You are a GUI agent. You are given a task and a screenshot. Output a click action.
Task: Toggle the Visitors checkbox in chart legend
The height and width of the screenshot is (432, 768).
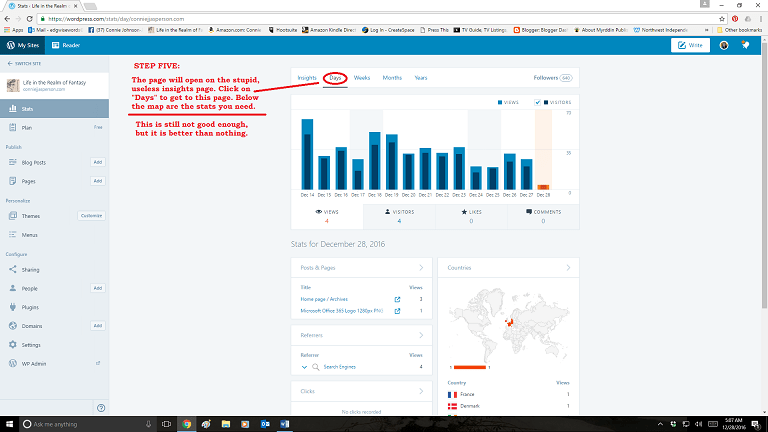(539, 102)
